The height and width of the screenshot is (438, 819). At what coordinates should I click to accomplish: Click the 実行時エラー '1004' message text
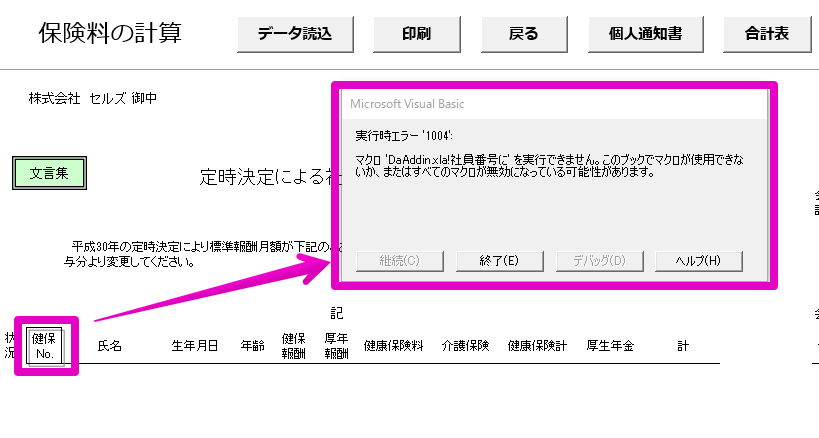pos(404,136)
